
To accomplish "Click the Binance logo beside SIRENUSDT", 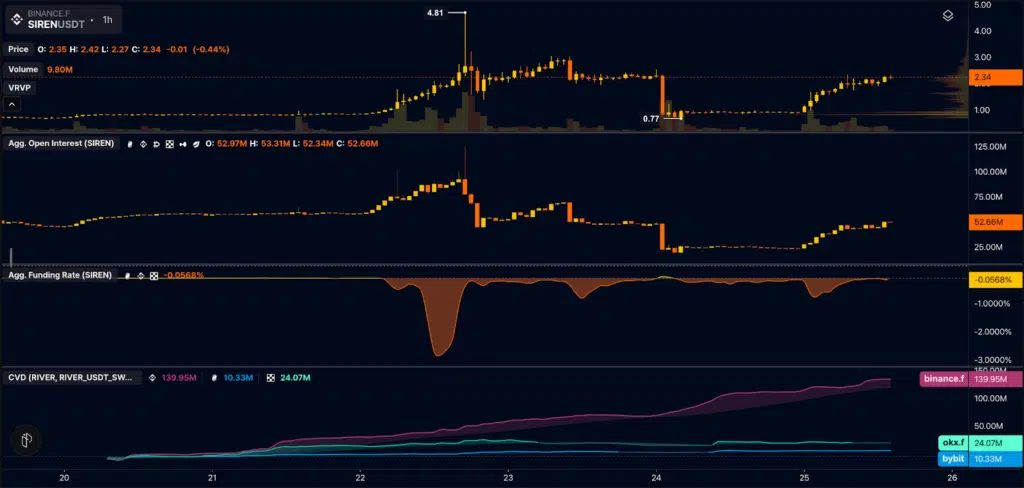I will coord(15,19).
